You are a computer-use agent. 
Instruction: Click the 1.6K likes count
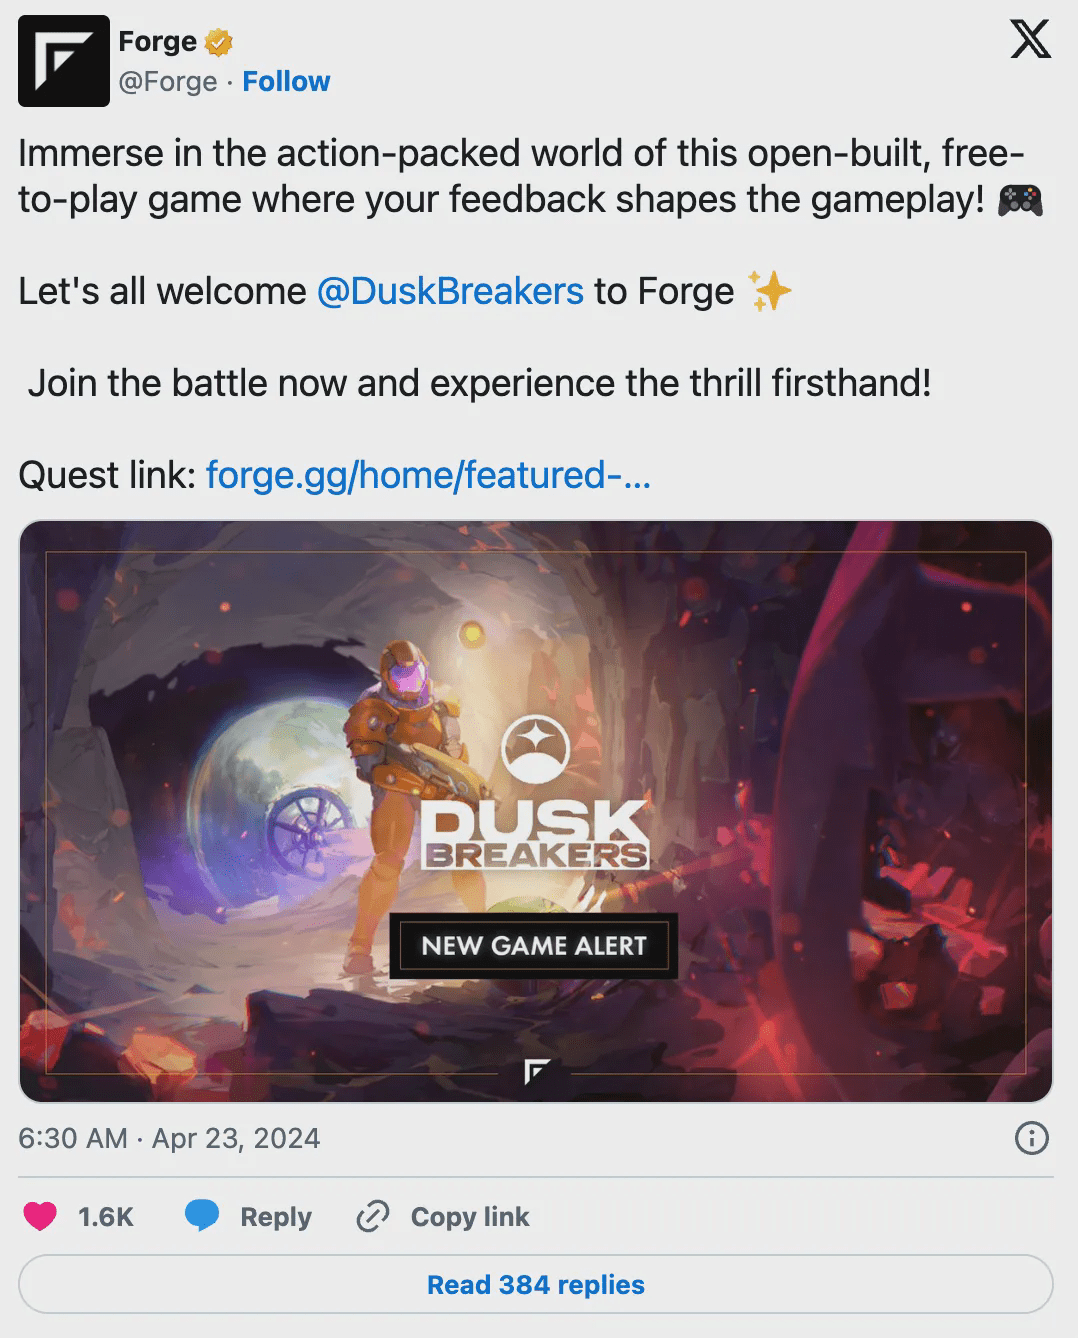click(106, 1217)
